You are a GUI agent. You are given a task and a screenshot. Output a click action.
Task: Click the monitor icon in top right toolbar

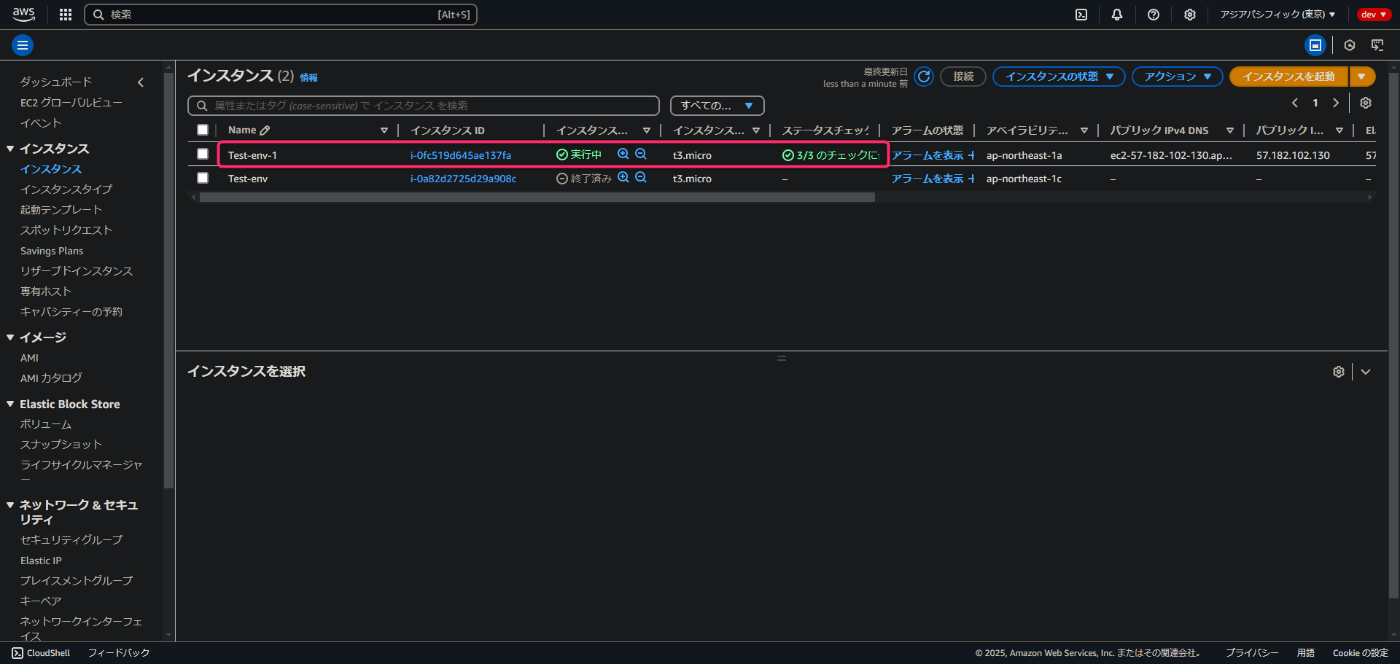click(x=1377, y=45)
